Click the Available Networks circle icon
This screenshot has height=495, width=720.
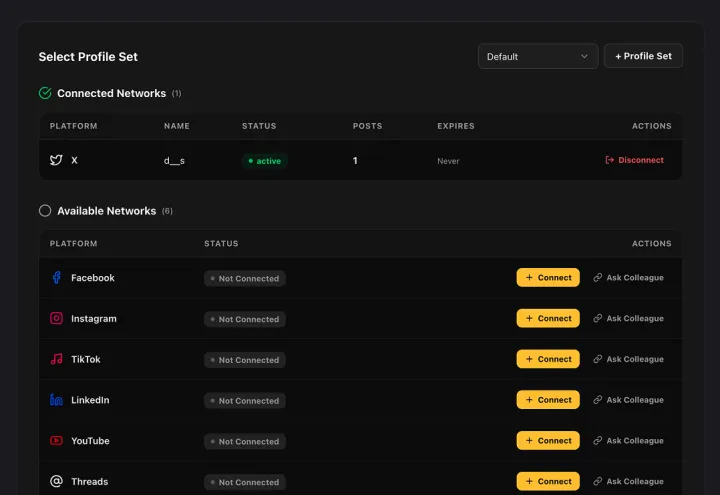pos(45,211)
